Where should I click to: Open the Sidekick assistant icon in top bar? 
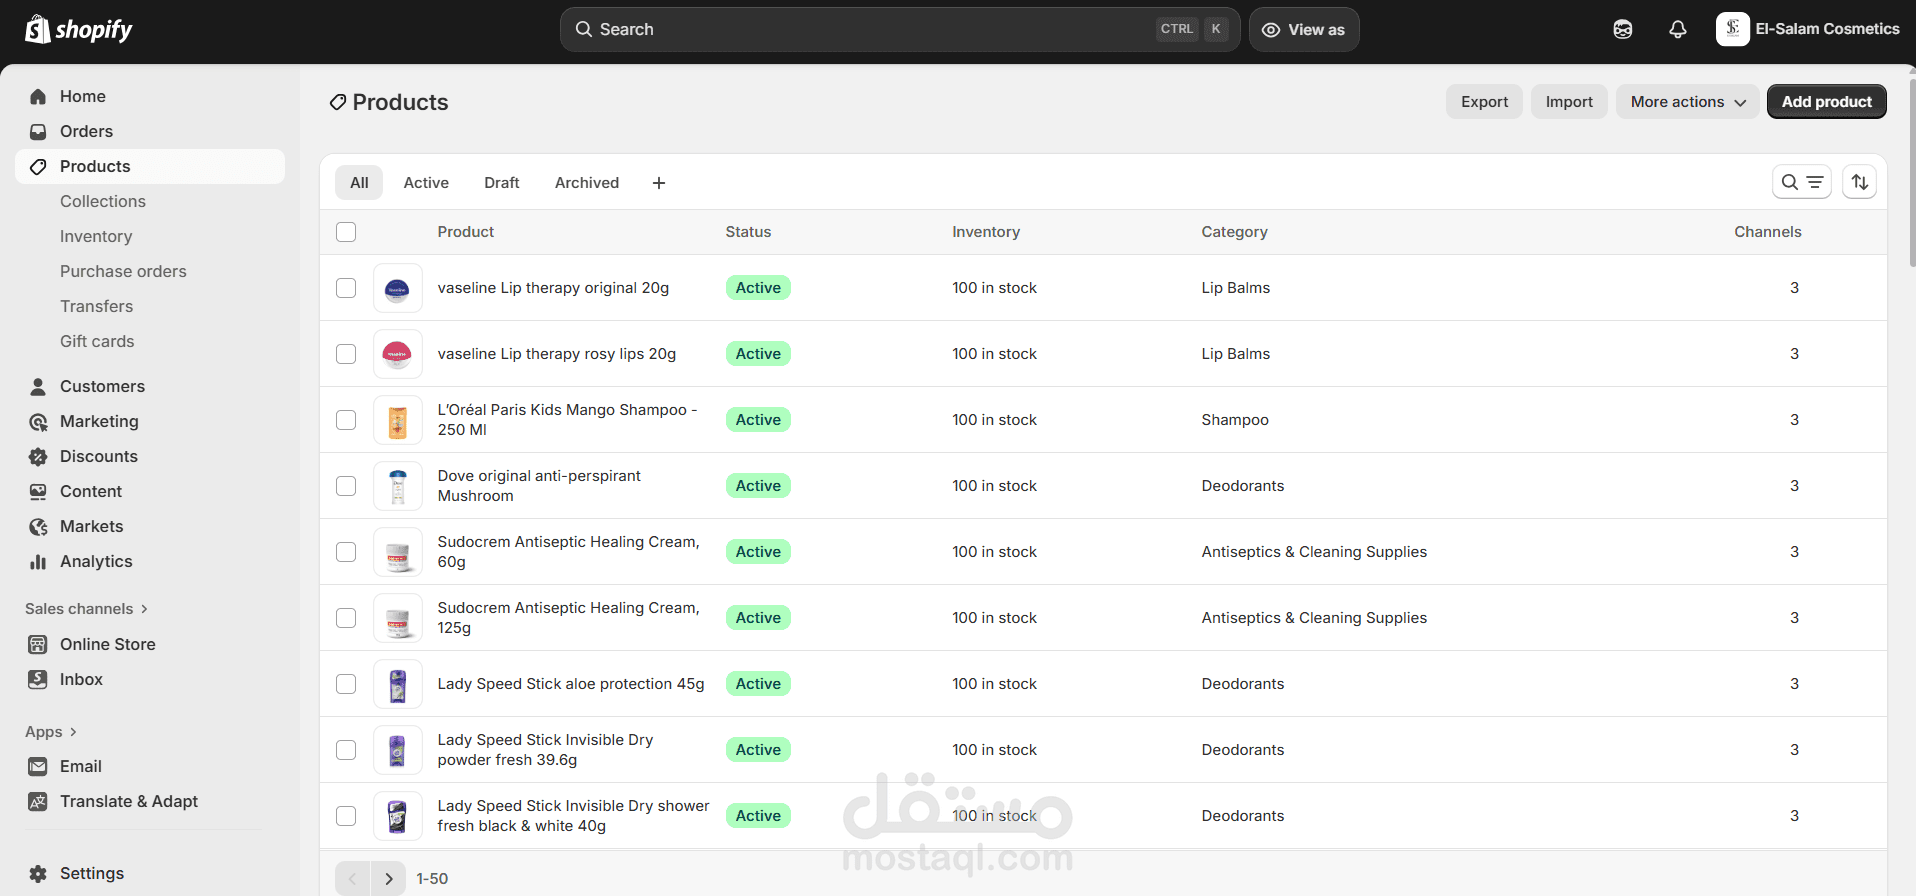click(1623, 29)
